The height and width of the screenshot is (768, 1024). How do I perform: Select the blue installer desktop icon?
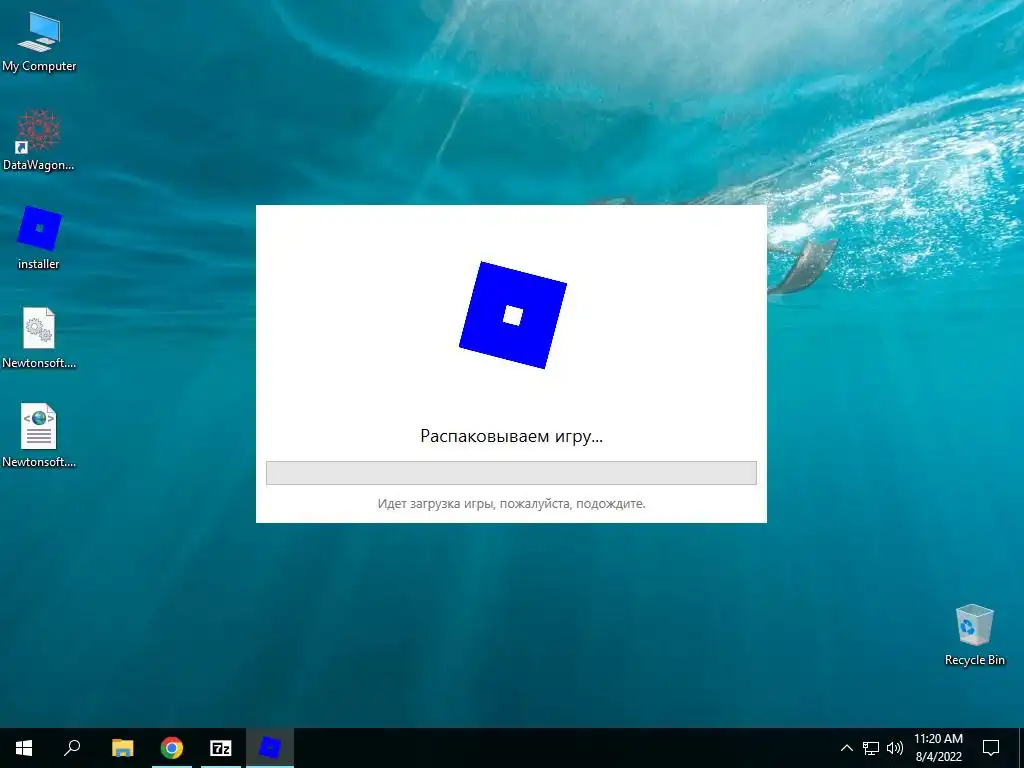[x=39, y=239]
